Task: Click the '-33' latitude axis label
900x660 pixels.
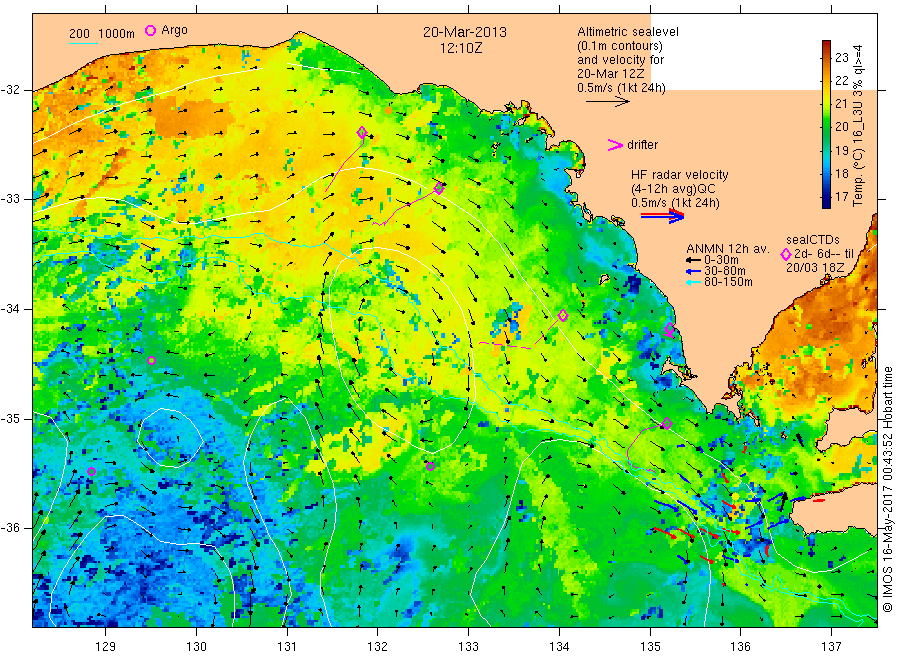Action: (10, 199)
